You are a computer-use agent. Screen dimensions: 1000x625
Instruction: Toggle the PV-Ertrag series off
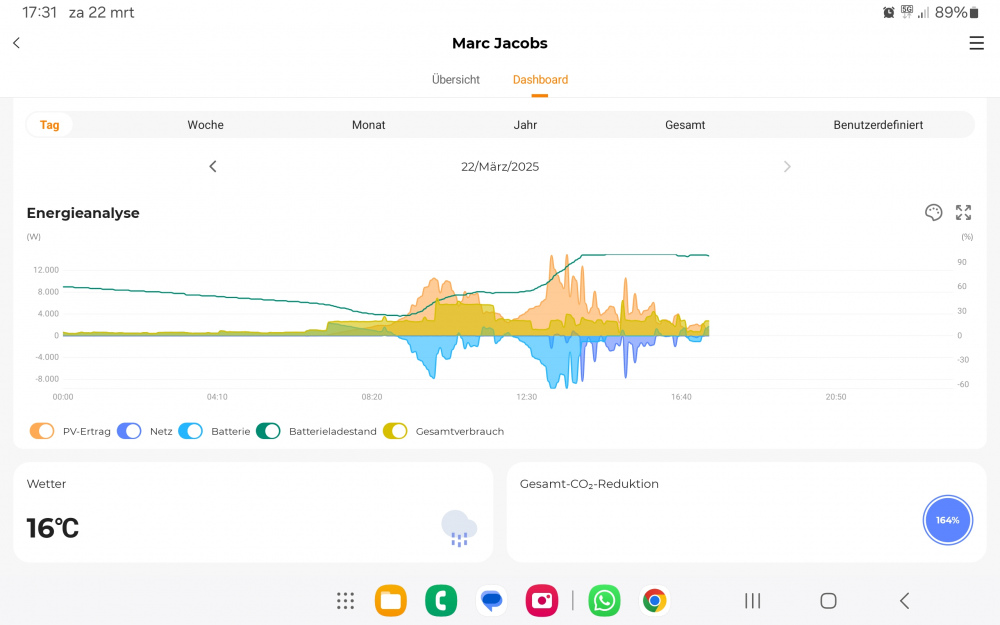[x=42, y=431]
